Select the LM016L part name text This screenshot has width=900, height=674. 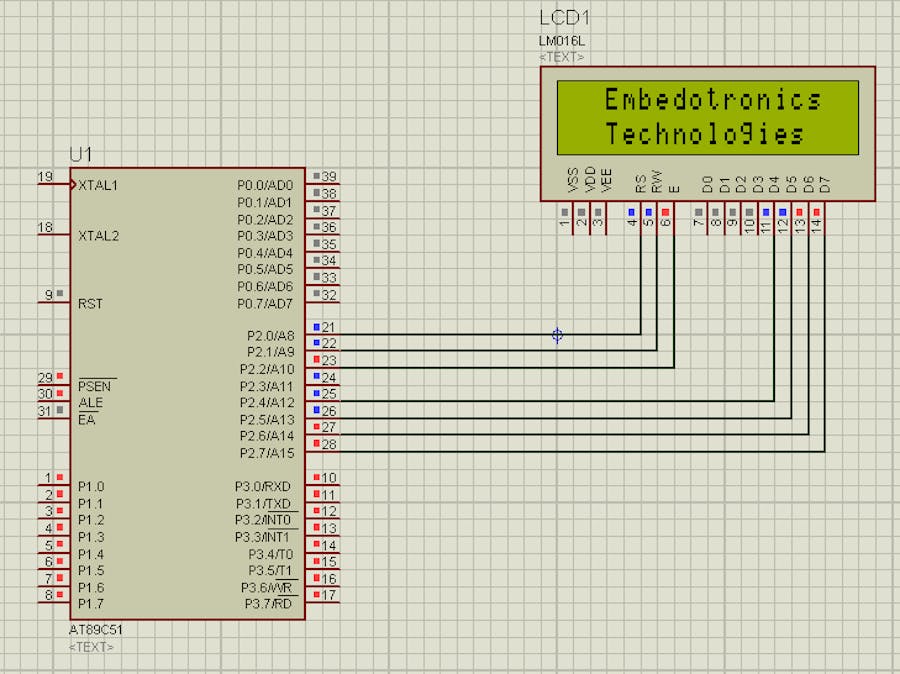[x=561, y=41]
